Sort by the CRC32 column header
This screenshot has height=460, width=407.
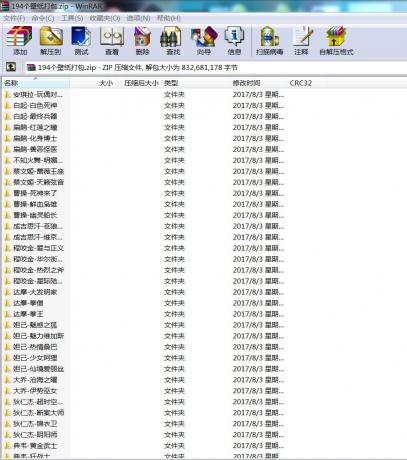click(x=307, y=83)
